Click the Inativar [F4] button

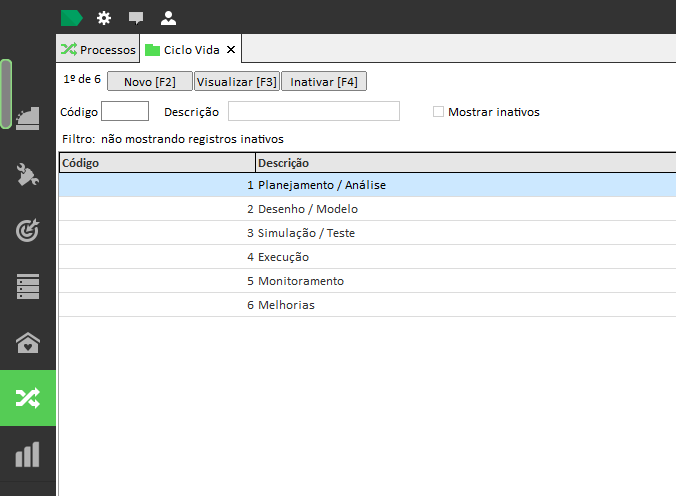click(324, 81)
